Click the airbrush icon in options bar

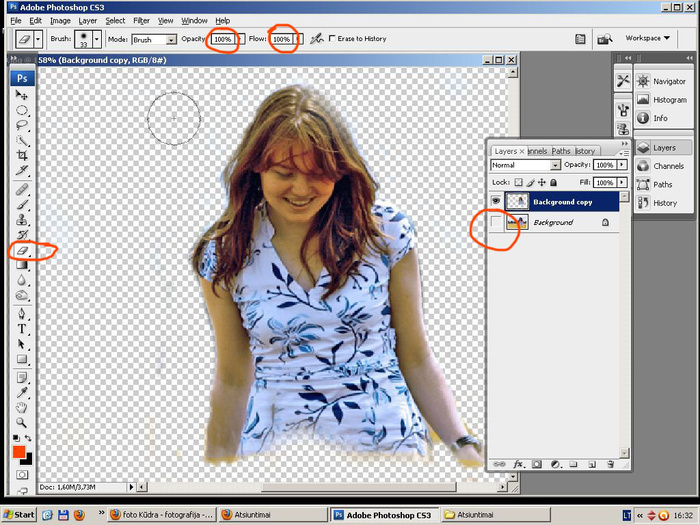[317, 39]
